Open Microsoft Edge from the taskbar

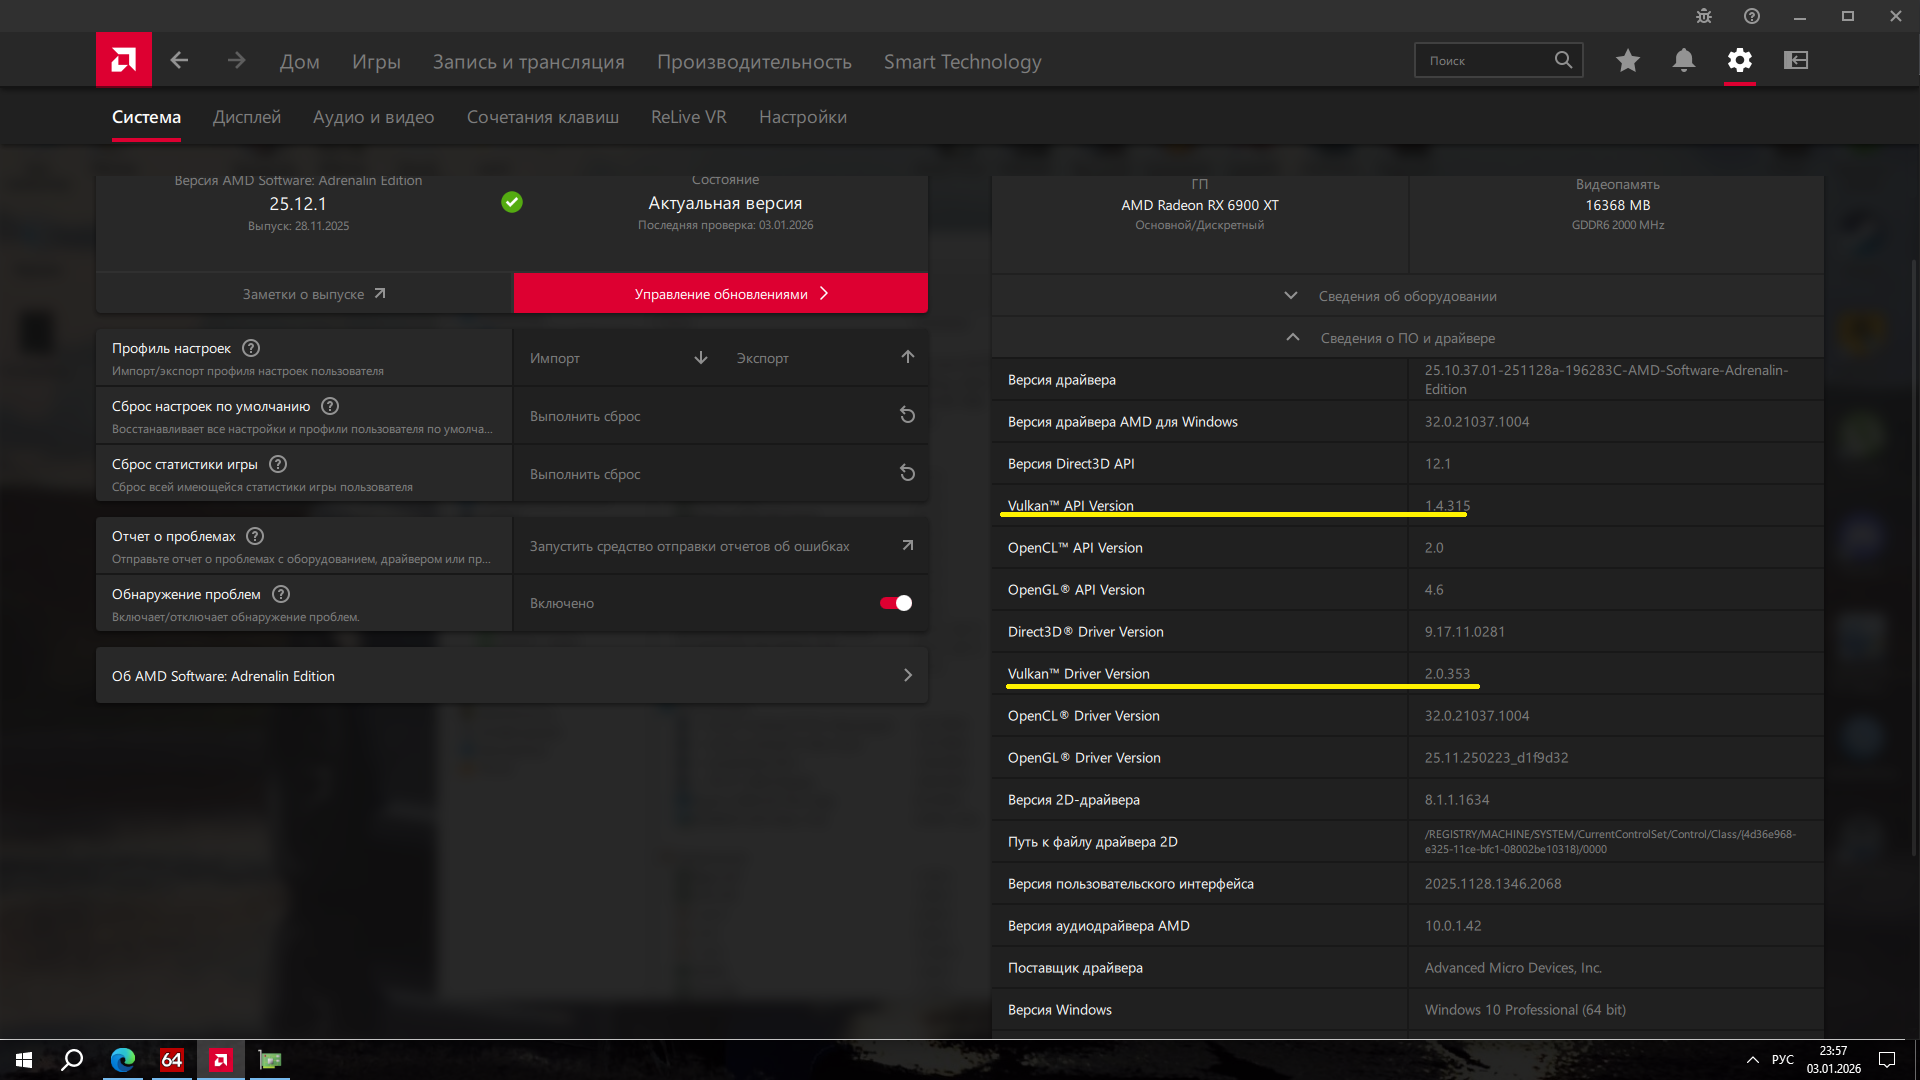pos(123,1059)
